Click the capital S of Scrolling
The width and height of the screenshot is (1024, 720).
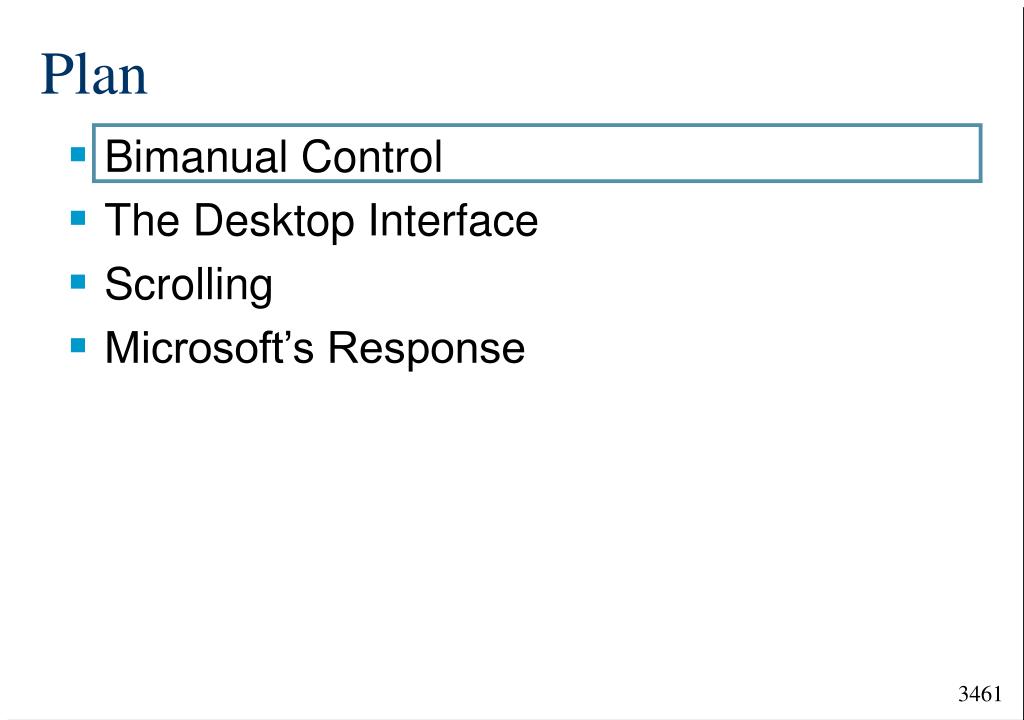(x=118, y=283)
